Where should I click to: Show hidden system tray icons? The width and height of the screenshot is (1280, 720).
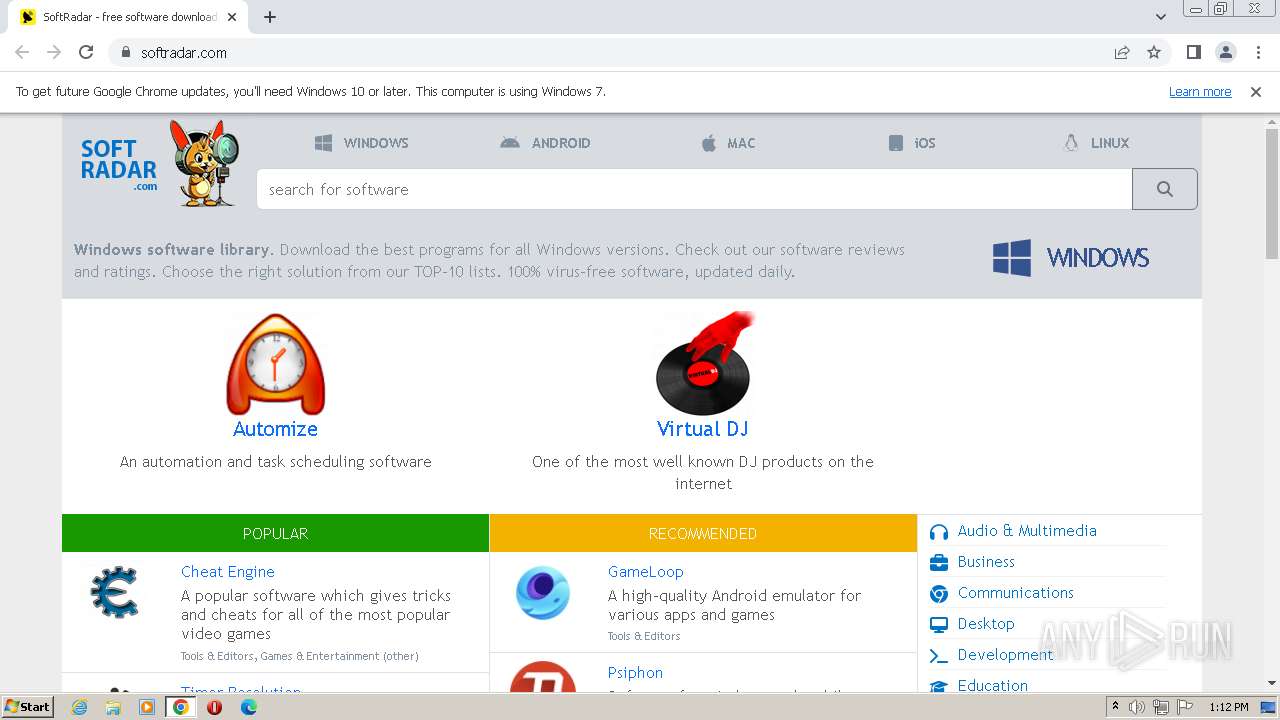tap(1116, 707)
